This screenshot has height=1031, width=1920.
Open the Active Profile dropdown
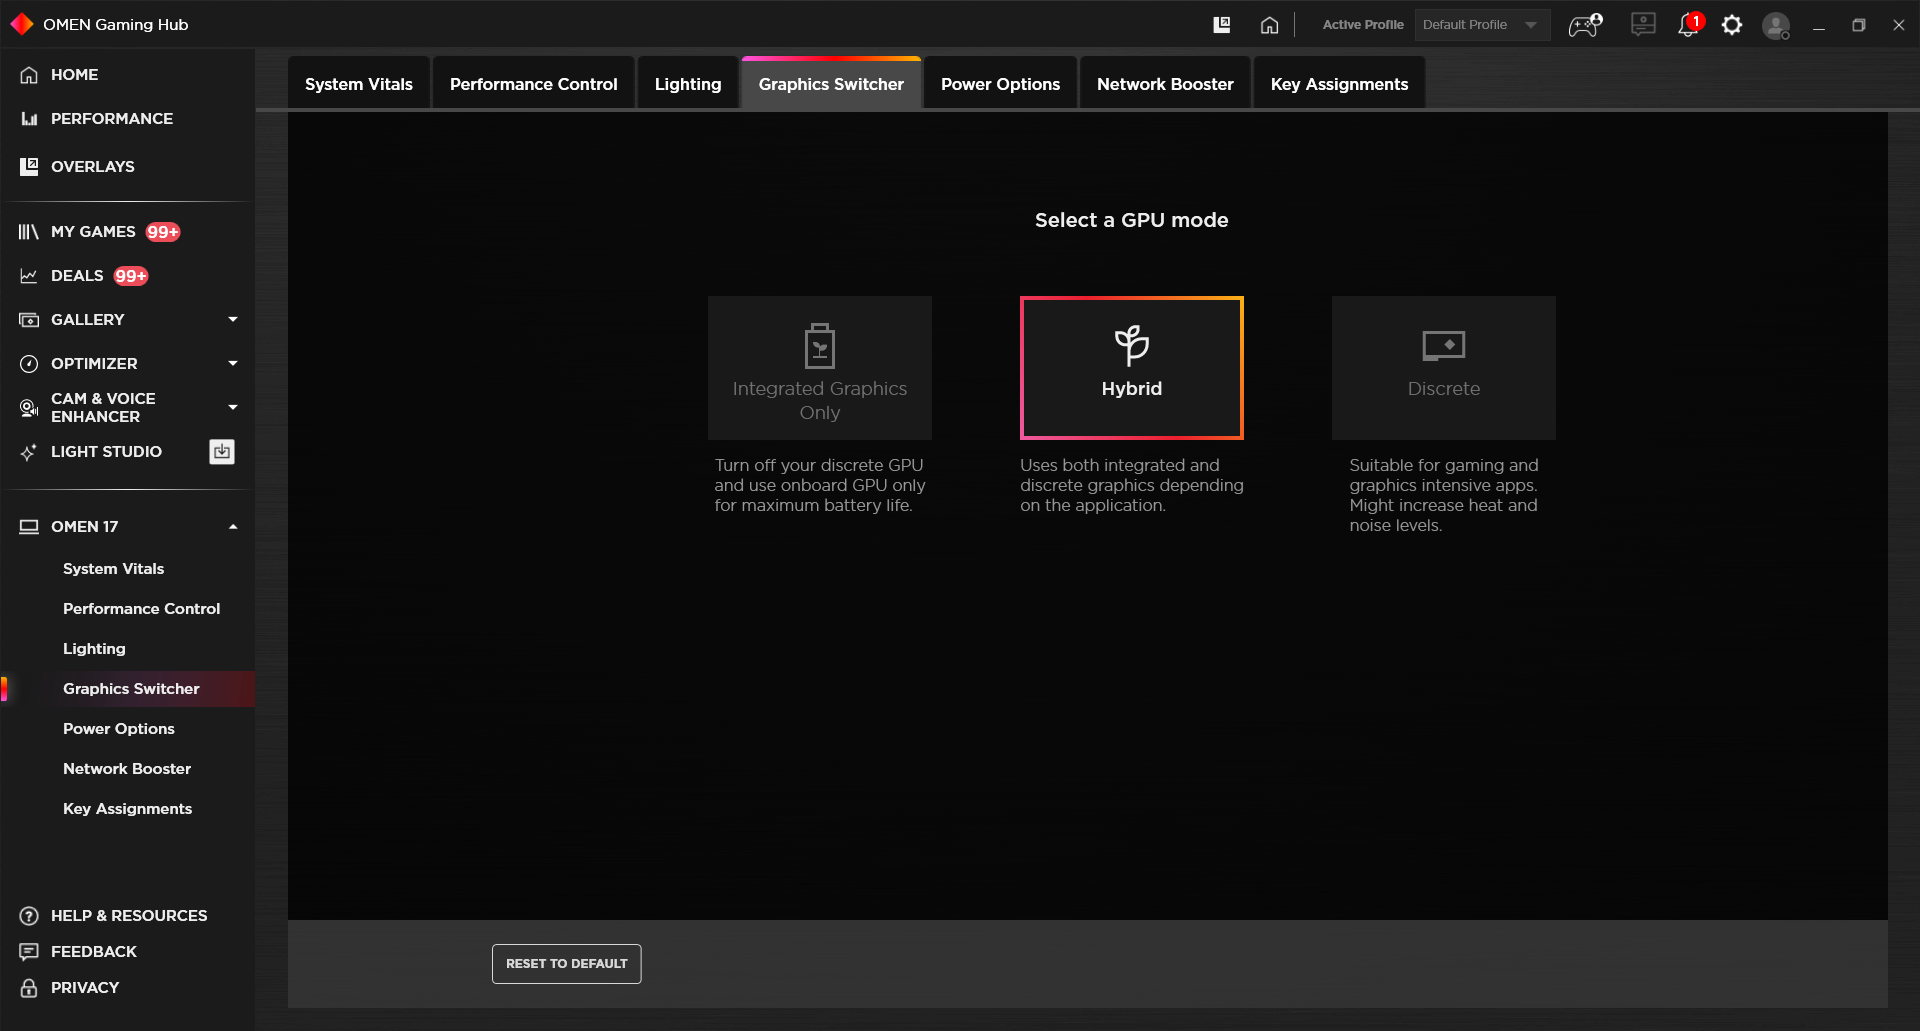(x=1482, y=25)
